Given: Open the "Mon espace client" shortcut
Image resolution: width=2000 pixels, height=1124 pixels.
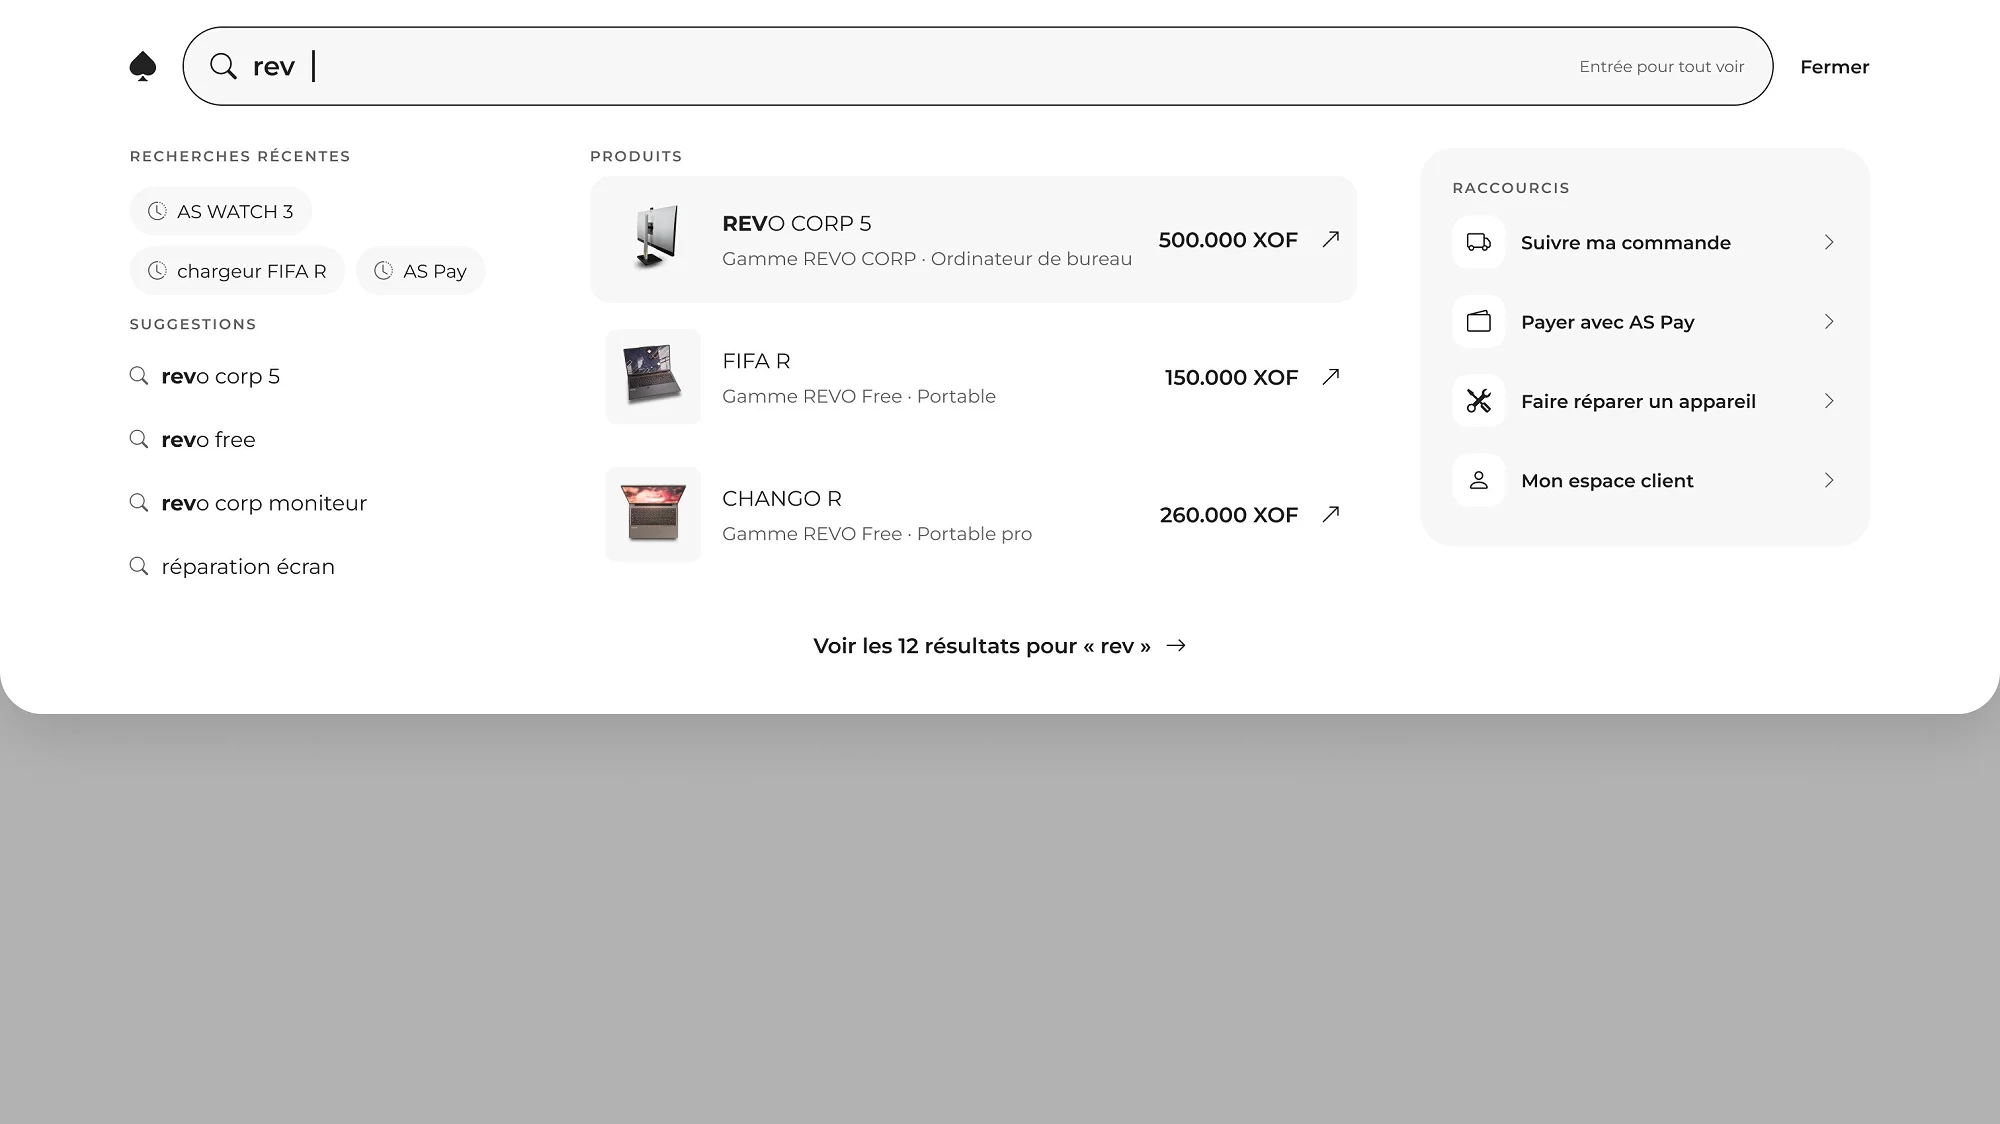Looking at the screenshot, I should (1645, 480).
